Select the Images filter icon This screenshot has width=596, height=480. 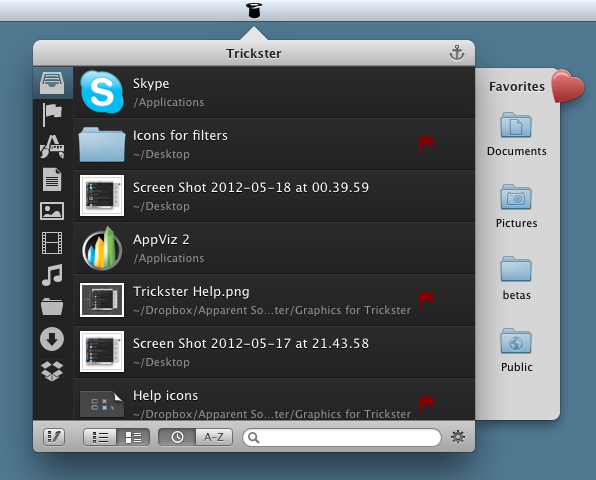[x=52, y=211]
